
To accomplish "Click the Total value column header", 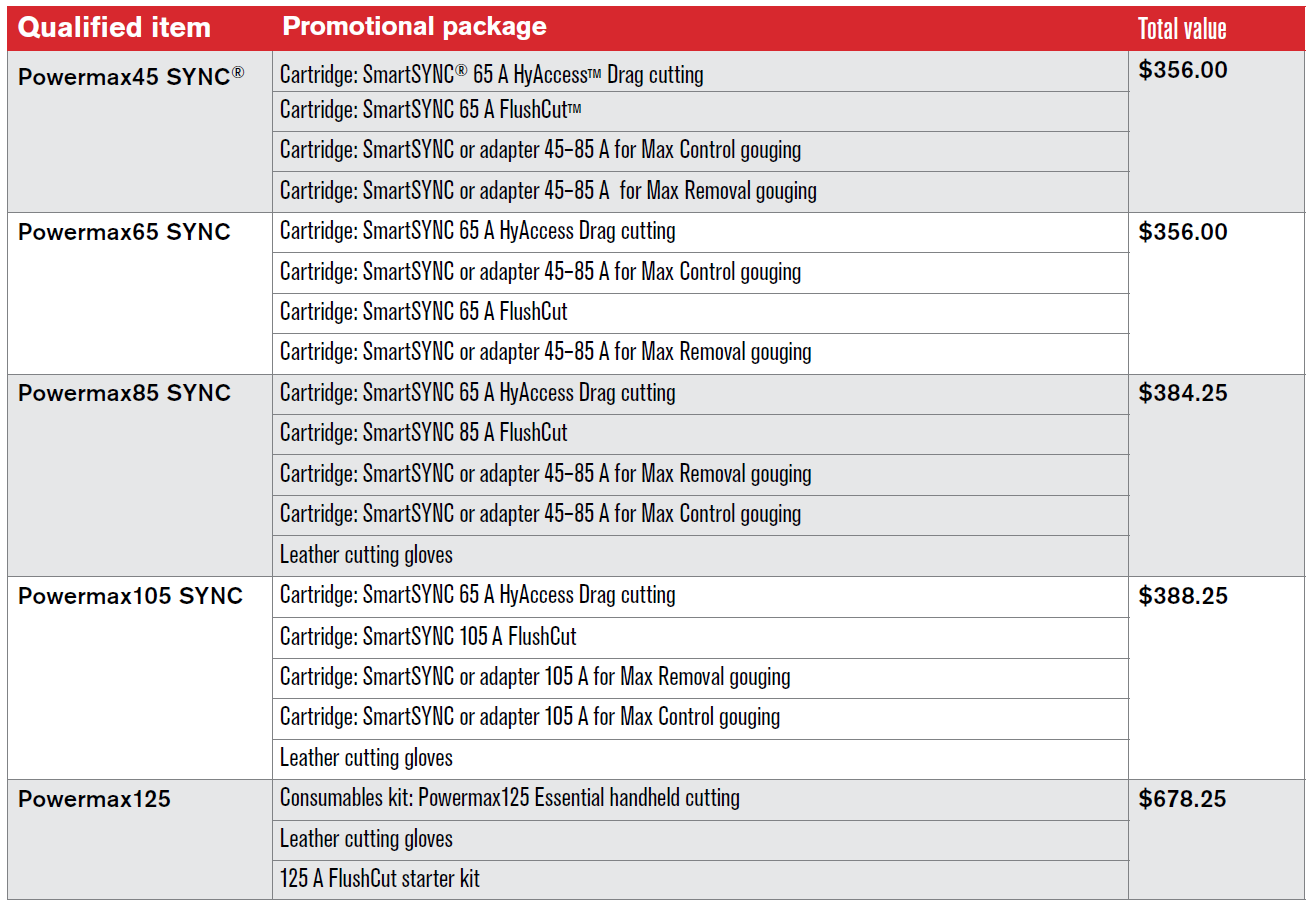I will click(1182, 29).
